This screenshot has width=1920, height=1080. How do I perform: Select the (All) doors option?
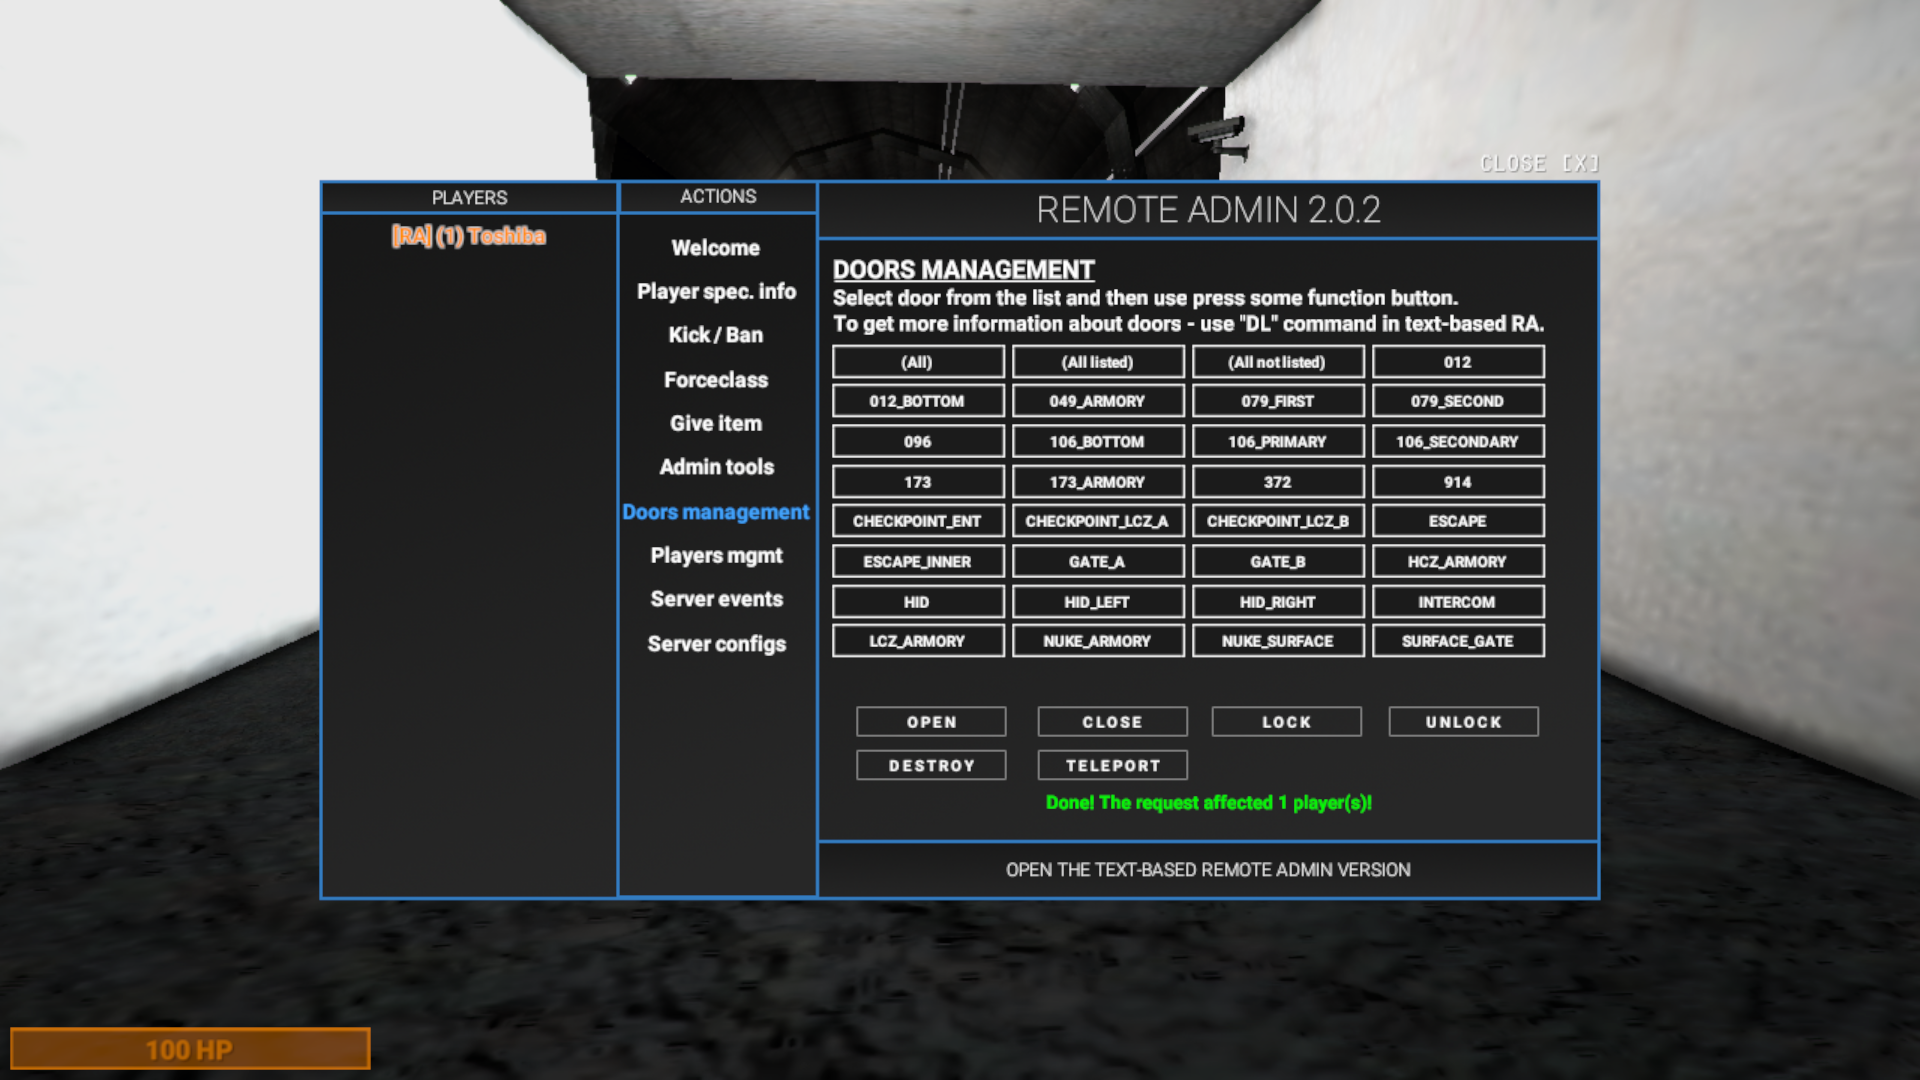coord(917,362)
